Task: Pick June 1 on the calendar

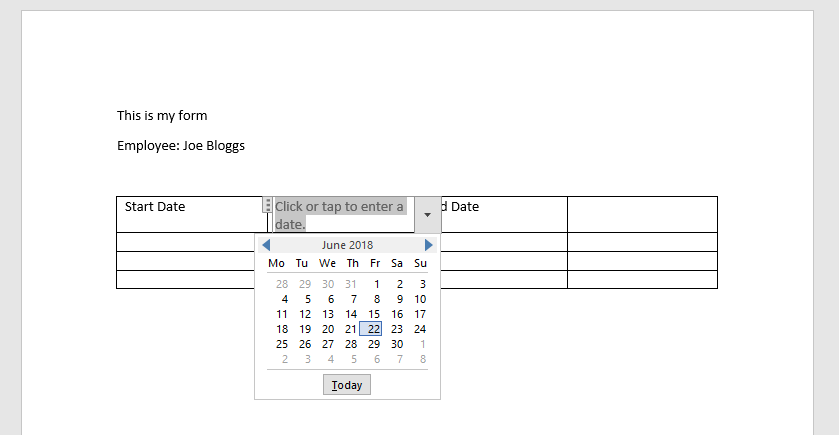Action: click(x=377, y=284)
